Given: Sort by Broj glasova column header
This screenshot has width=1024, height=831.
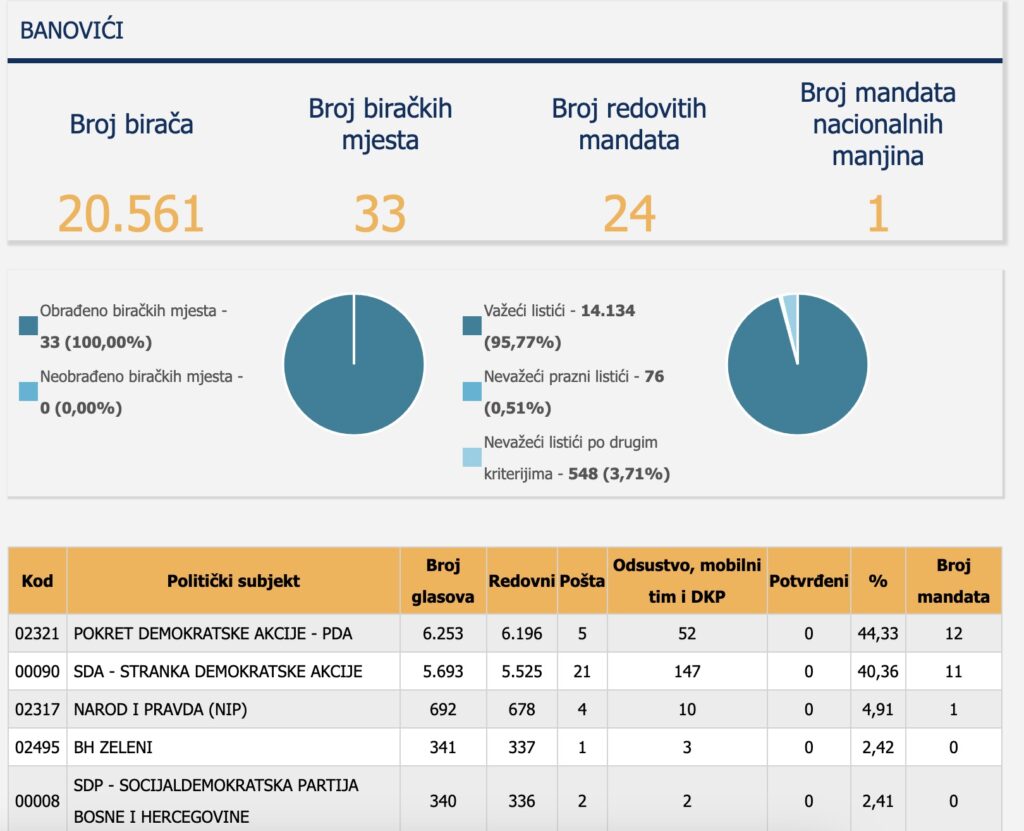Looking at the screenshot, I should [x=443, y=580].
